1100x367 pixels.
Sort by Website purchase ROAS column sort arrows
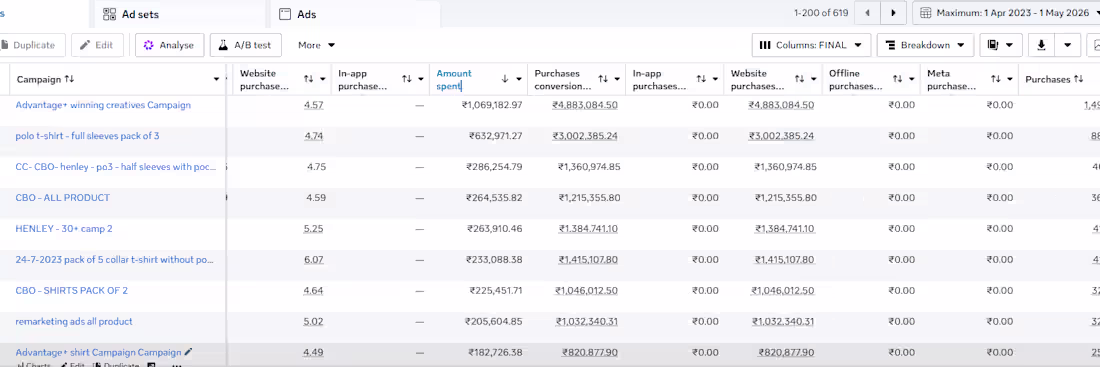[309, 79]
